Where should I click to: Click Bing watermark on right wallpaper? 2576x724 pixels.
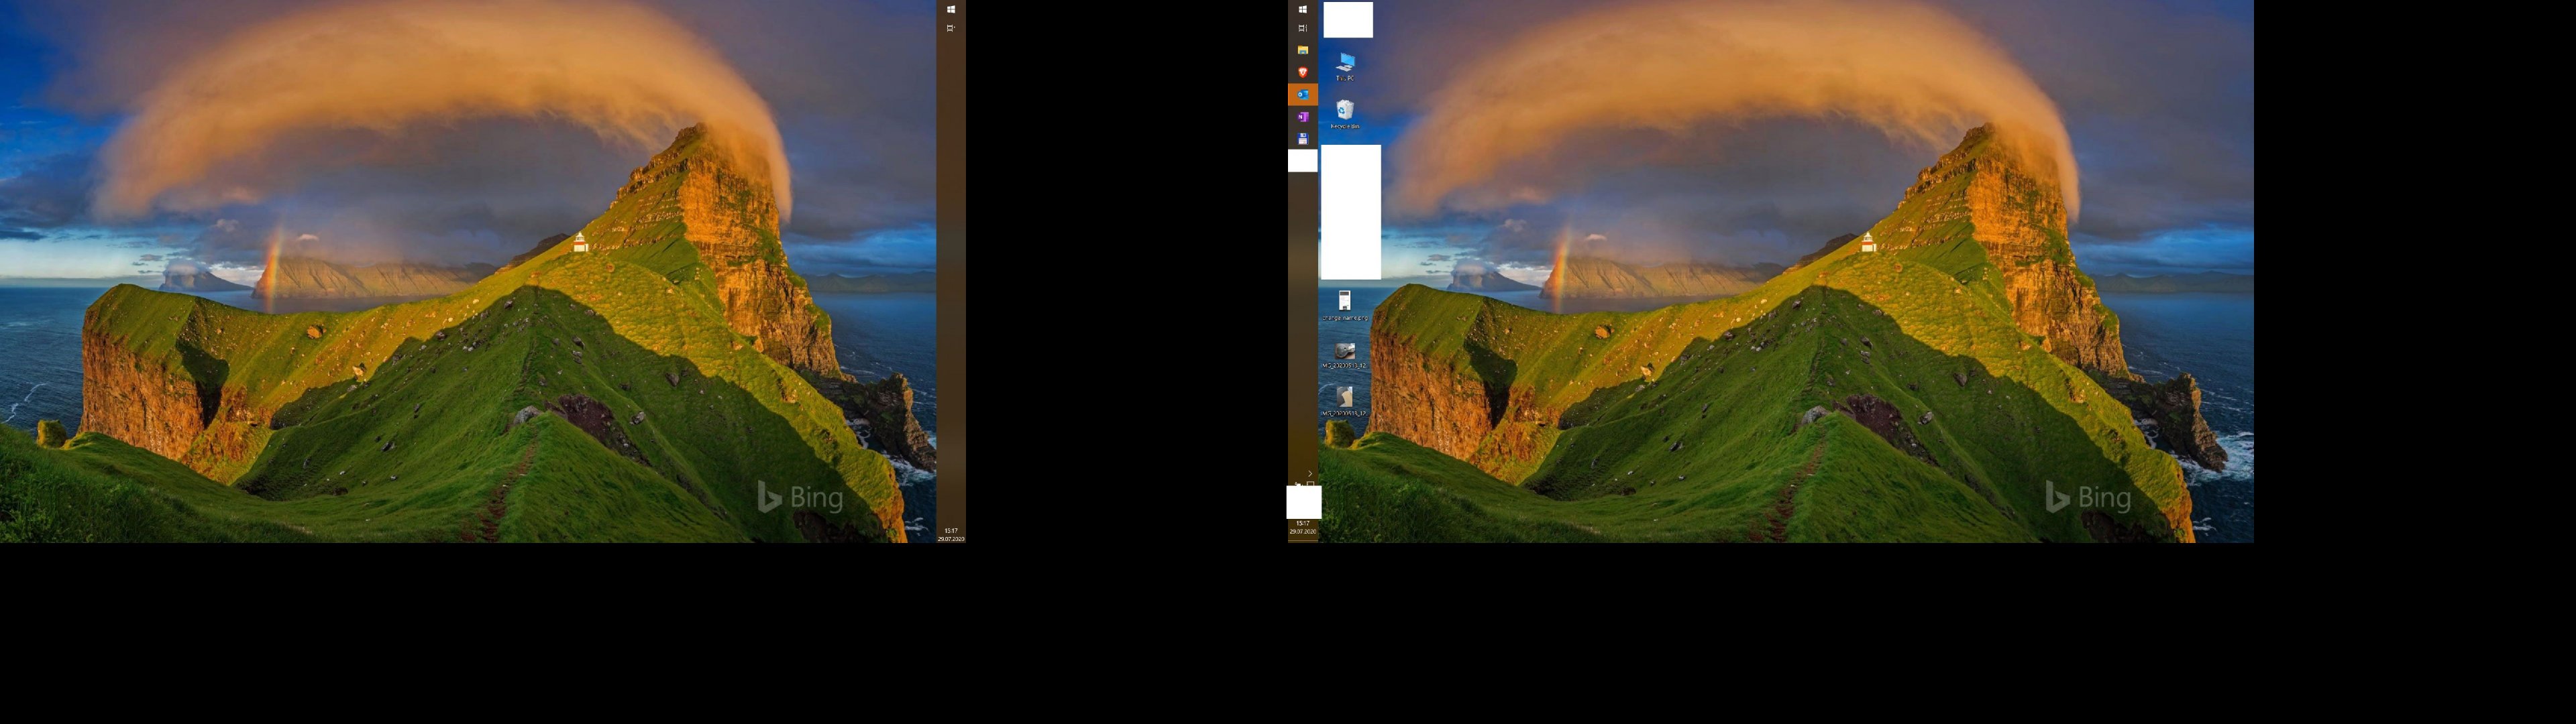2088,497
